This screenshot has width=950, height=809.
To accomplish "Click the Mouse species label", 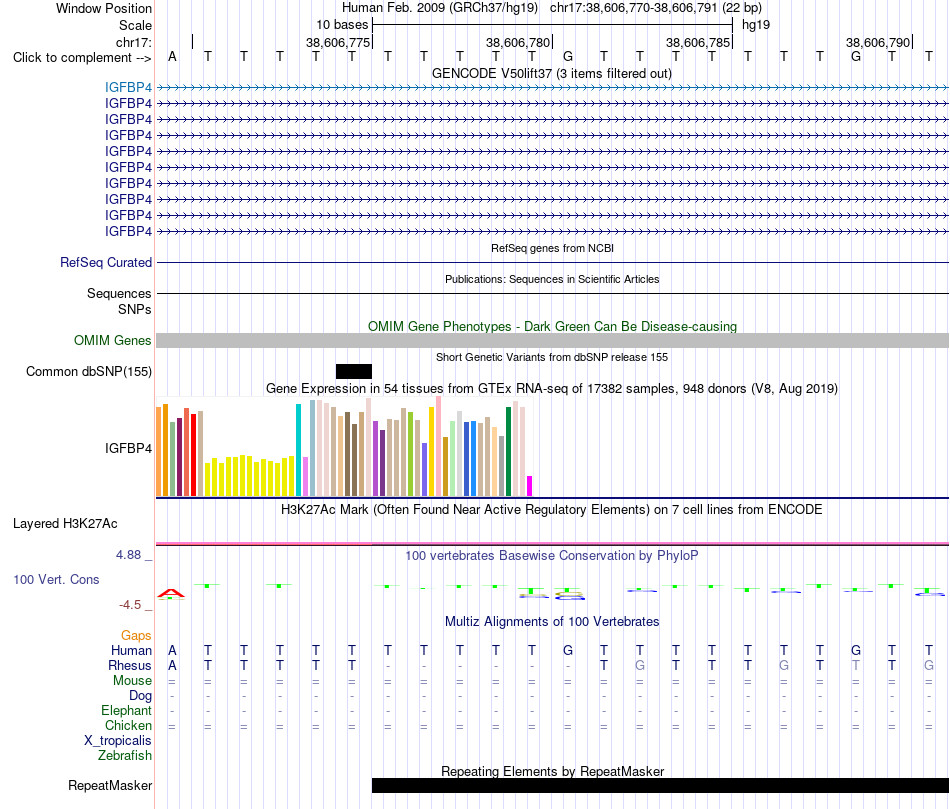I will 132,681.
